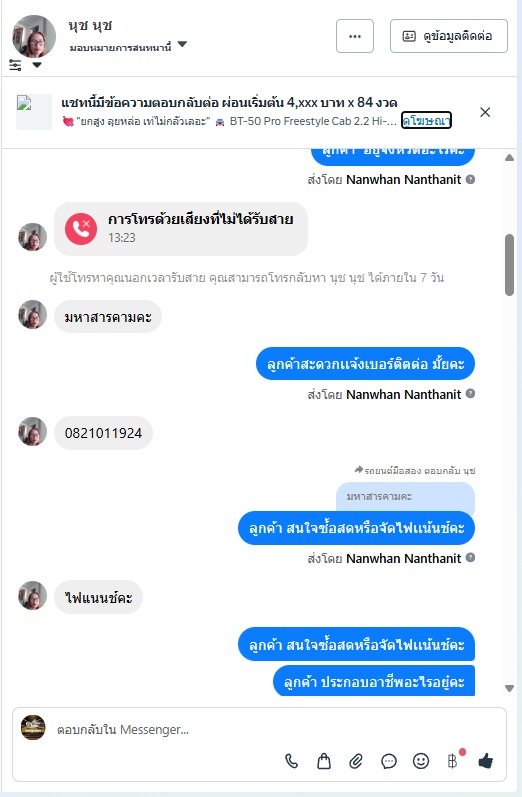This screenshot has width=522, height=797.
Task: Start a voice call from the phone icon
Action: point(291,761)
